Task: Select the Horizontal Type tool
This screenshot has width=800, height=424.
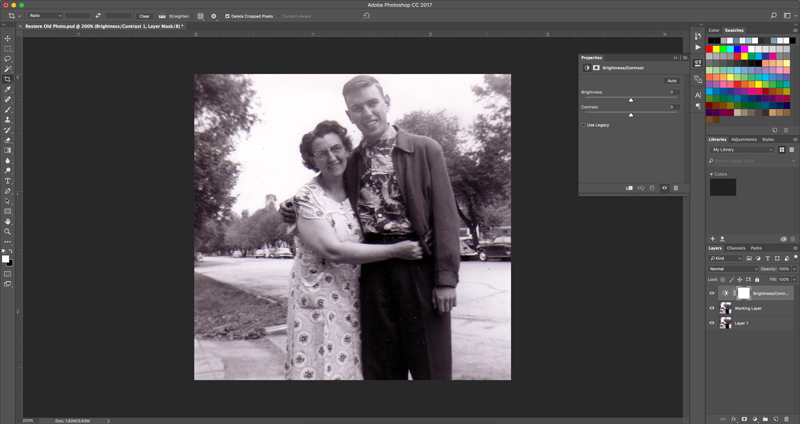Action: [x=8, y=181]
